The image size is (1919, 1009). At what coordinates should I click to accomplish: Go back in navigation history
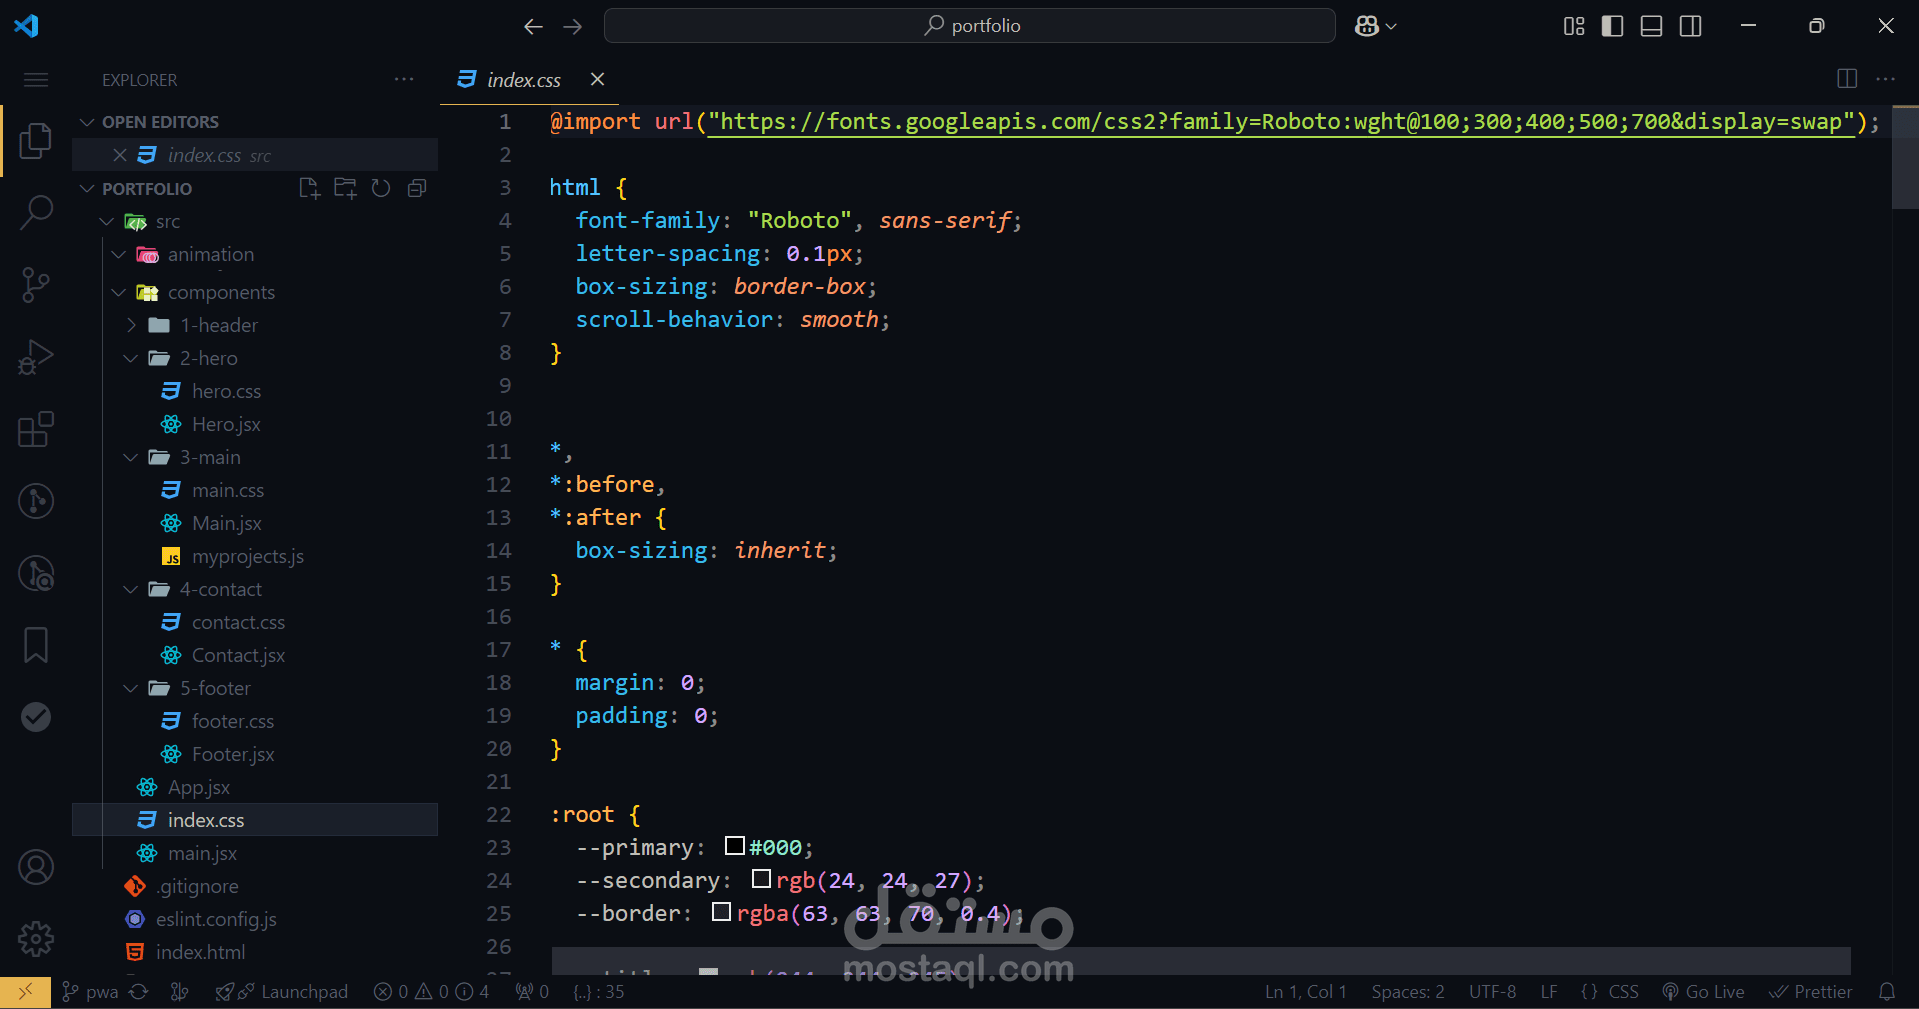(533, 26)
